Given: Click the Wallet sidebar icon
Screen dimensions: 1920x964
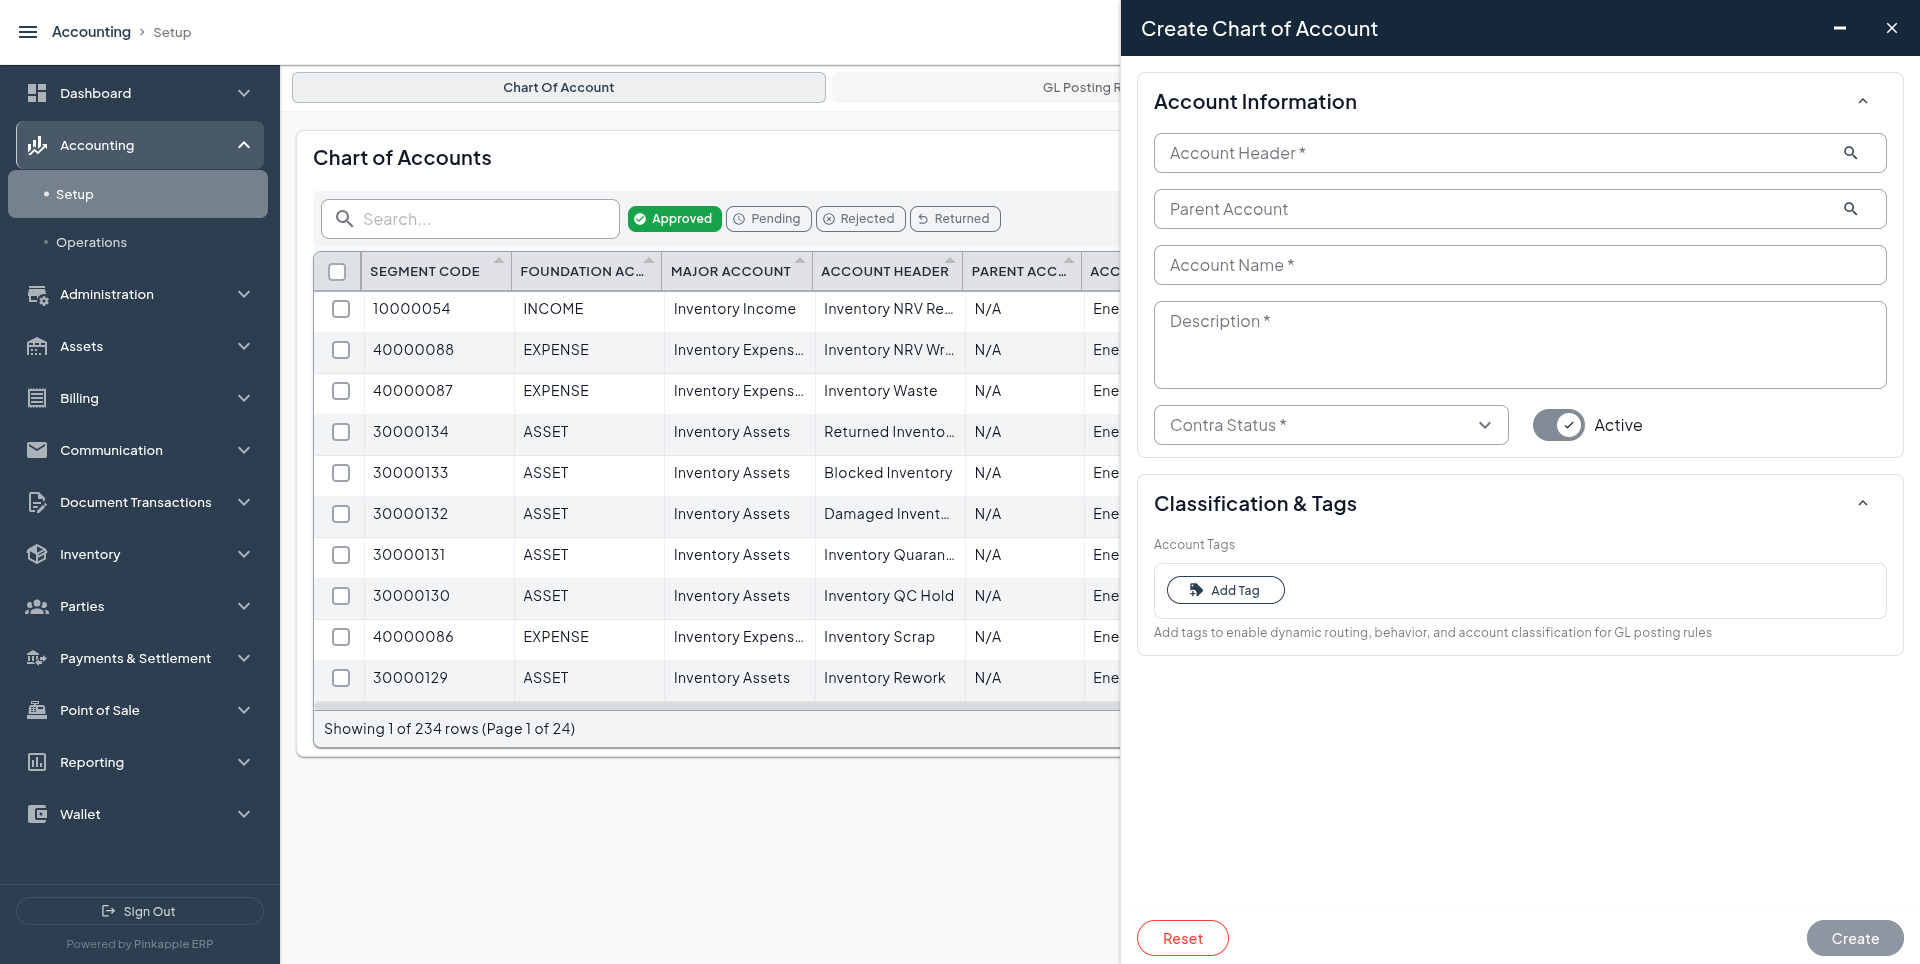Looking at the screenshot, I should (x=37, y=814).
